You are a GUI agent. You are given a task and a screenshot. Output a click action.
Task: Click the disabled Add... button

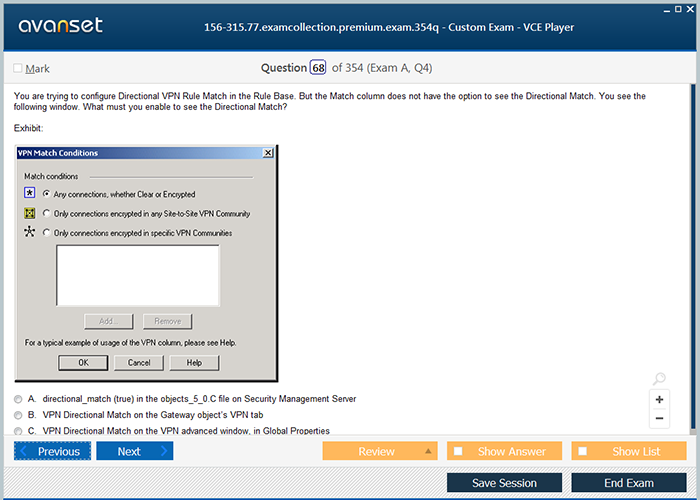click(108, 321)
